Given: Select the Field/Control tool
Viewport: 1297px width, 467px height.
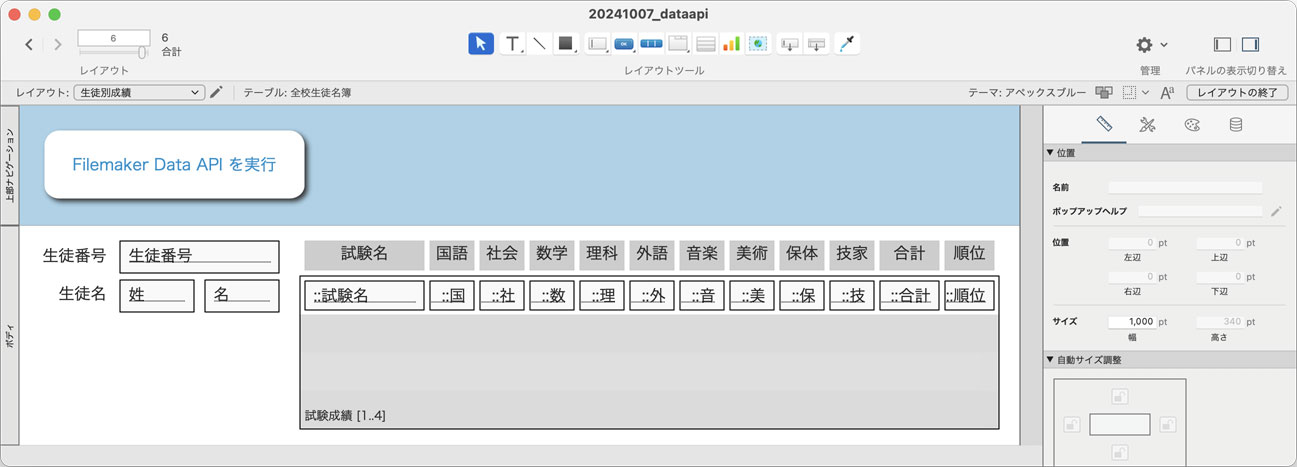Looking at the screenshot, I should (x=598, y=43).
